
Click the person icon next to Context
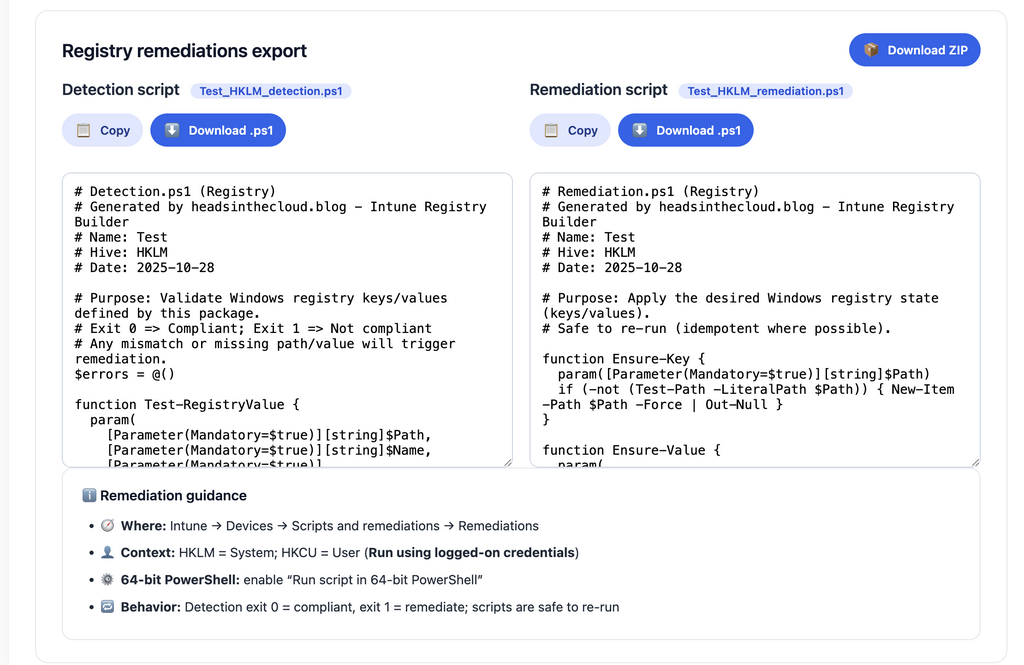tap(108, 553)
